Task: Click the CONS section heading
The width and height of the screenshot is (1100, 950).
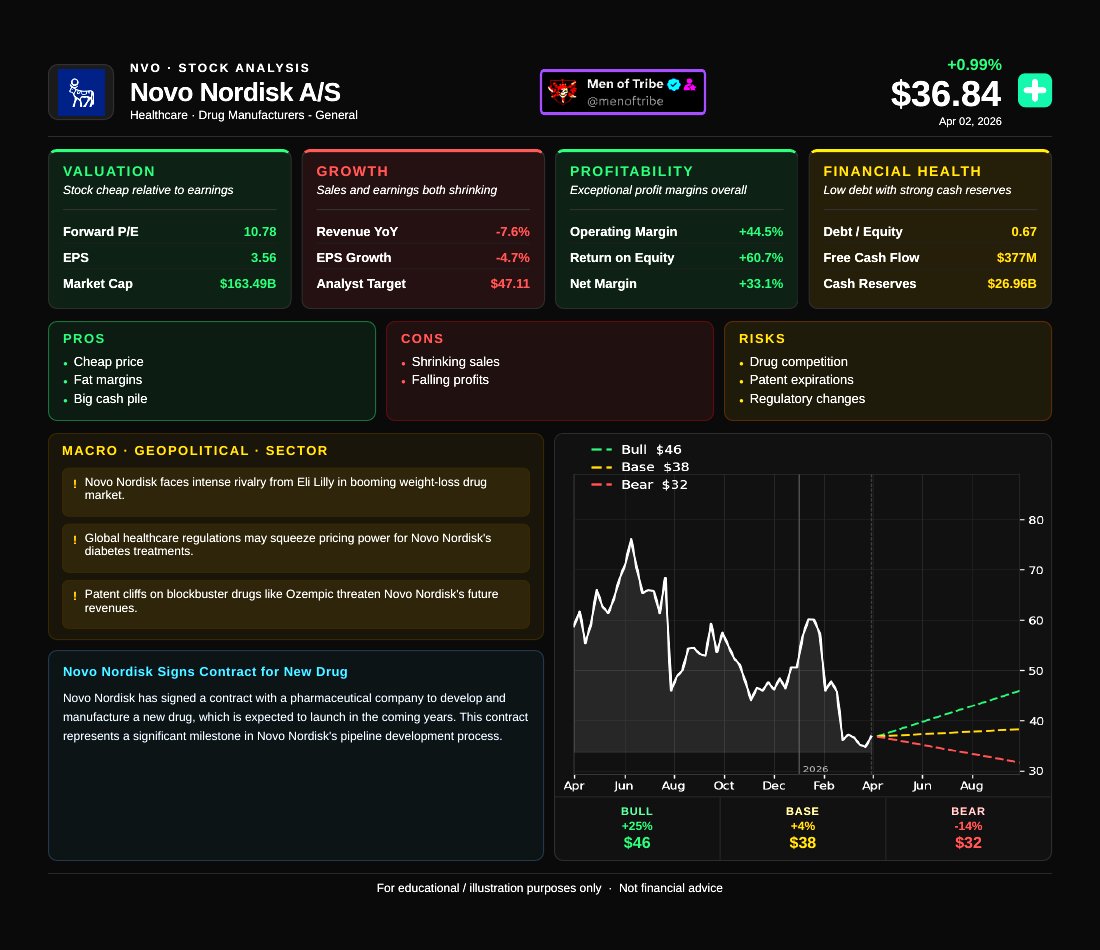Action: click(422, 338)
